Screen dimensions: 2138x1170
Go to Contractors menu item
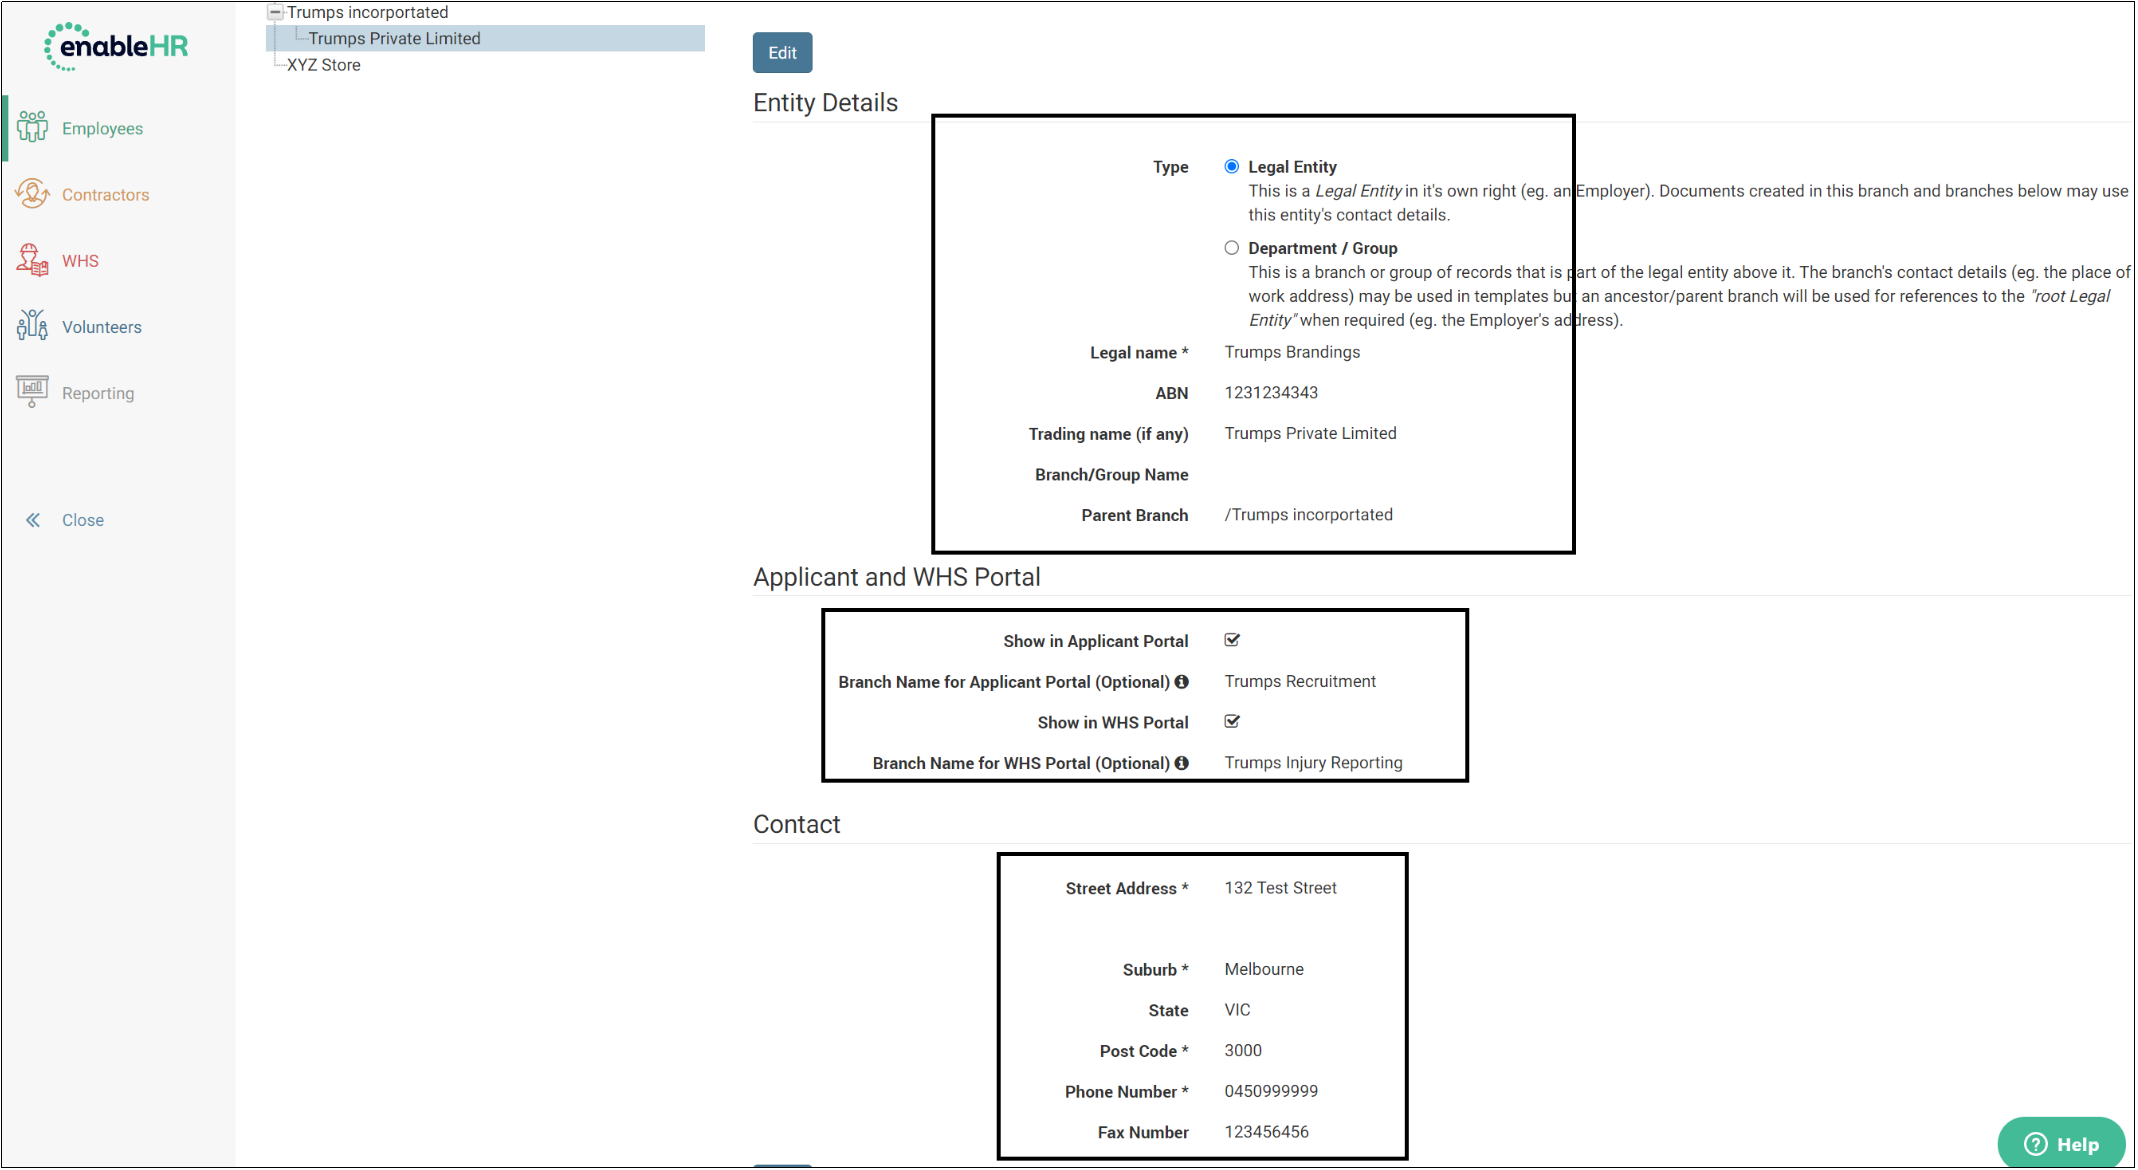click(105, 195)
